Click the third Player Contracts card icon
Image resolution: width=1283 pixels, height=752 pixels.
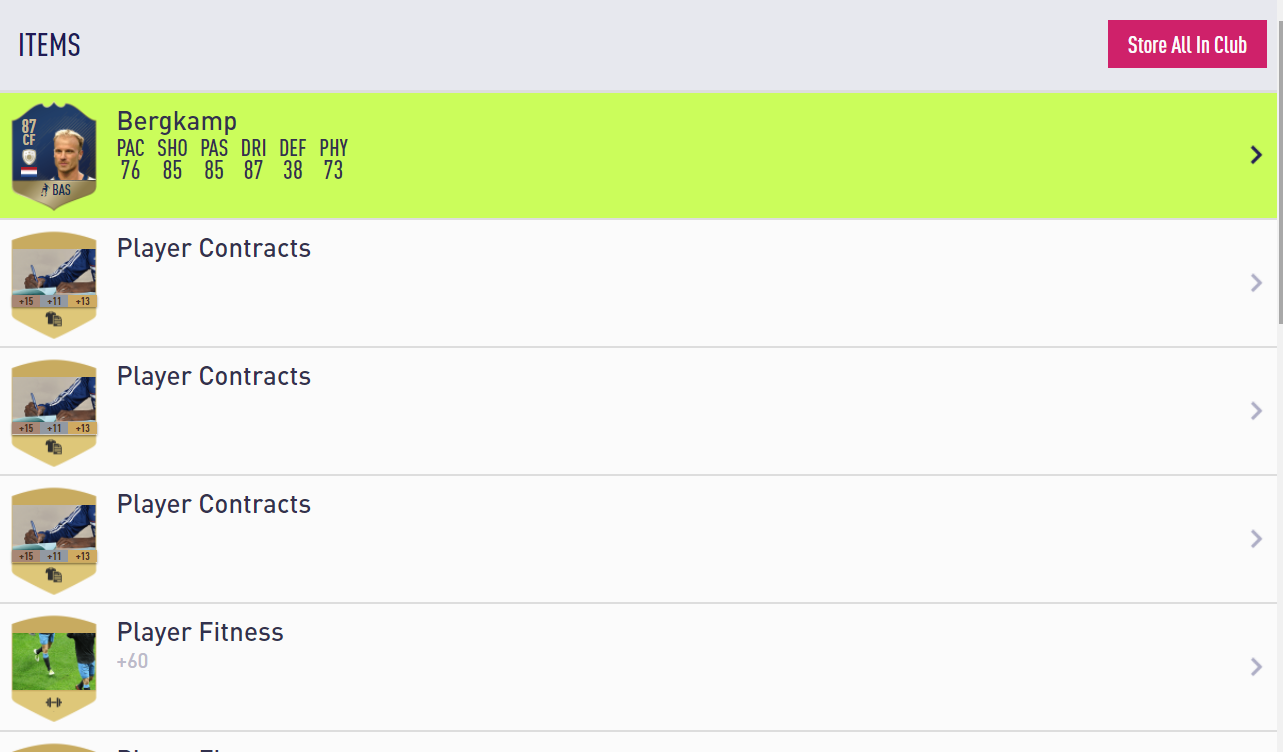54,541
